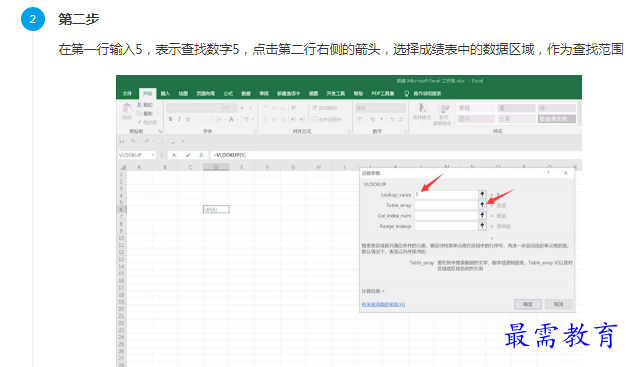Image resolution: width=626 pixels, height=367 pixels.
Task: Open the customize quick access toolbar arrow
Action: click(x=183, y=141)
